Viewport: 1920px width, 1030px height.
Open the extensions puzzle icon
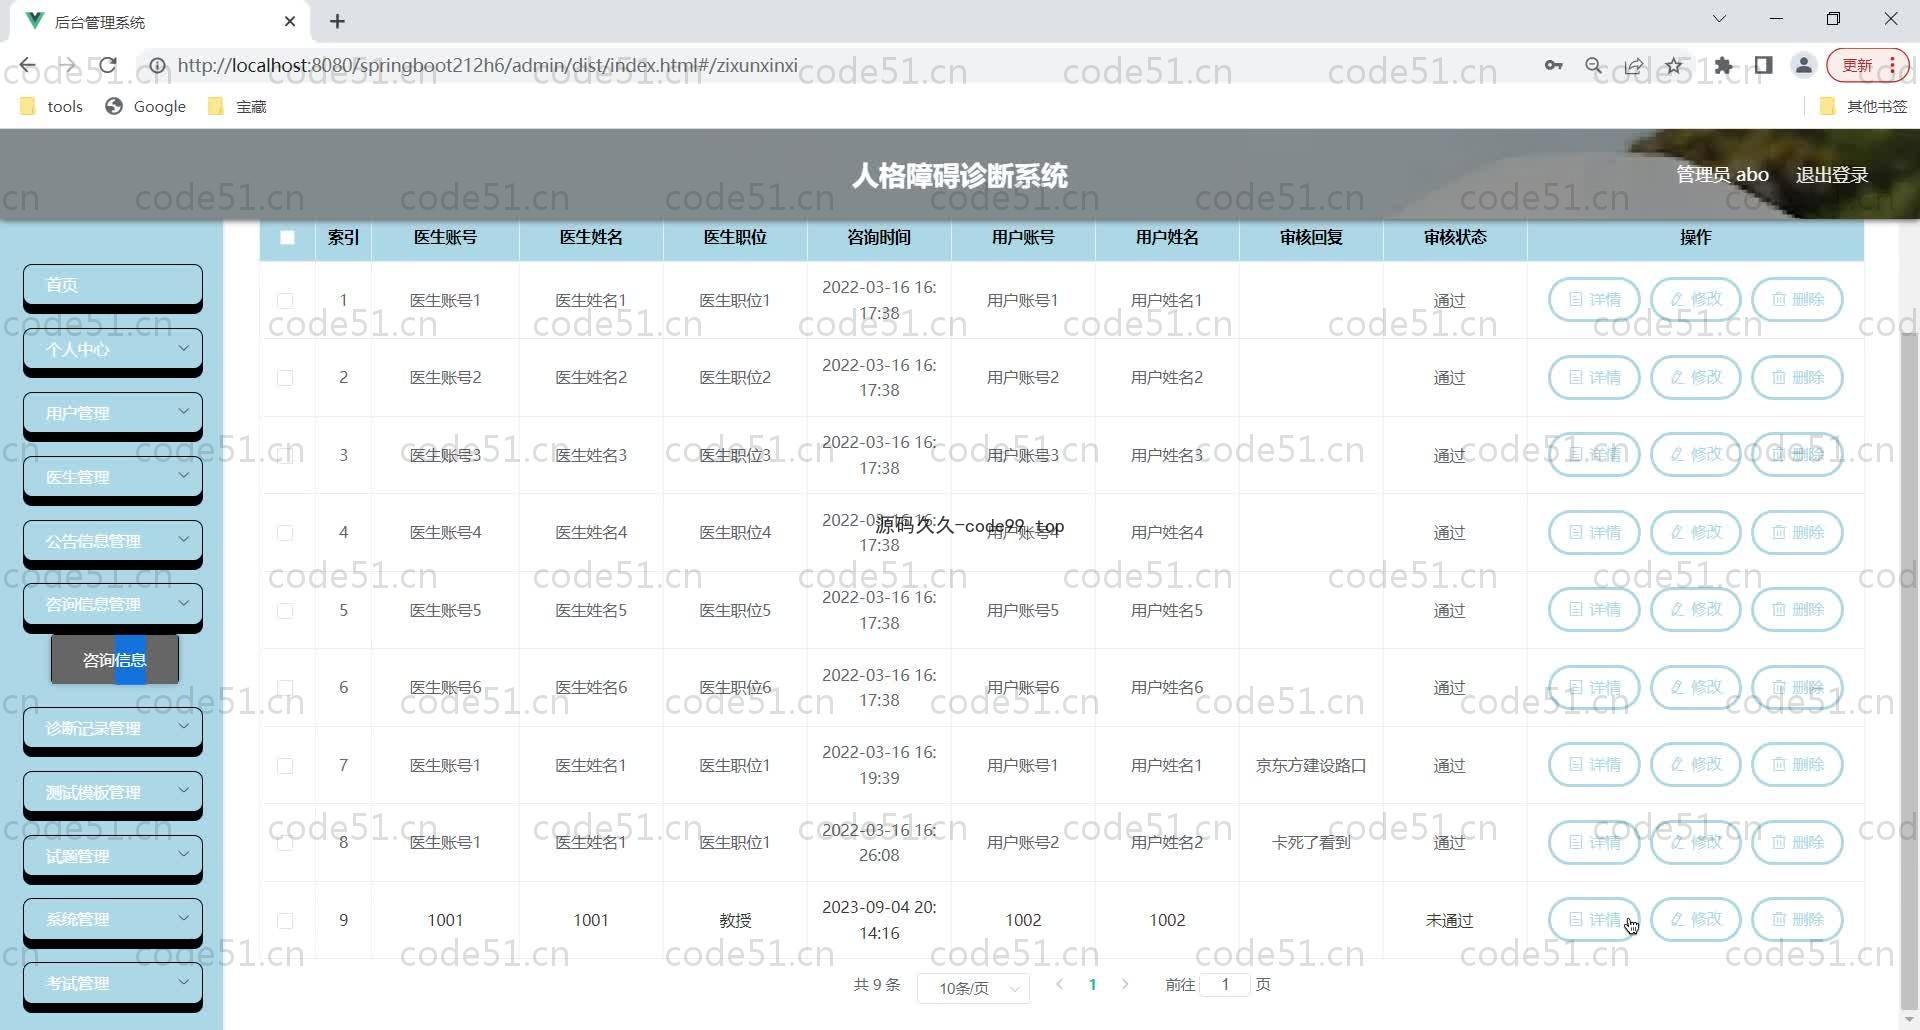coord(1723,66)
